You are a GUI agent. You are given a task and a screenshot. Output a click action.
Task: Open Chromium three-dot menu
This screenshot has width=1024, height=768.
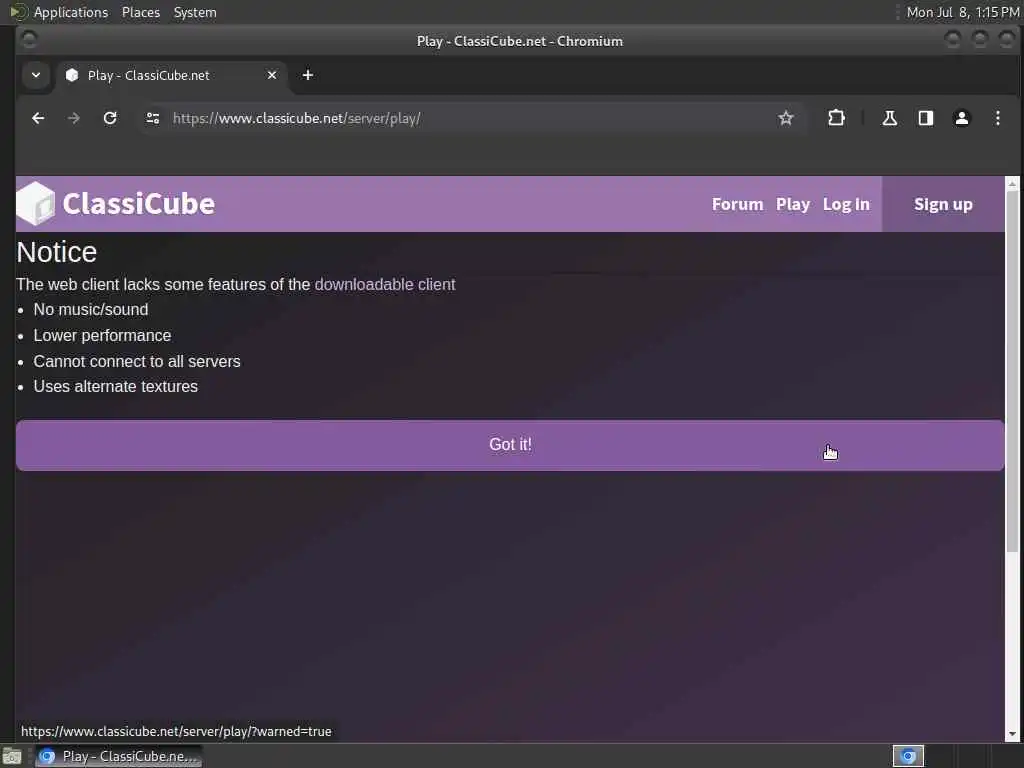997,118
